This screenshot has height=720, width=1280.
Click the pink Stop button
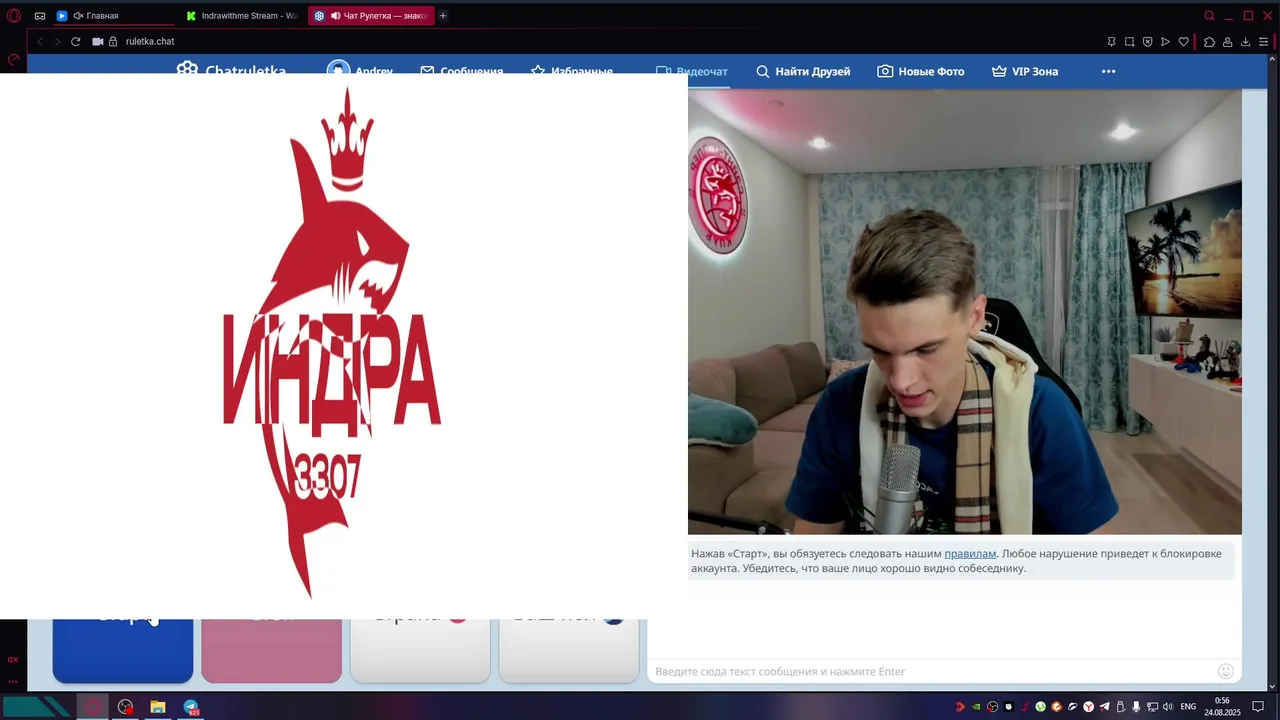(x=271, y=650)
